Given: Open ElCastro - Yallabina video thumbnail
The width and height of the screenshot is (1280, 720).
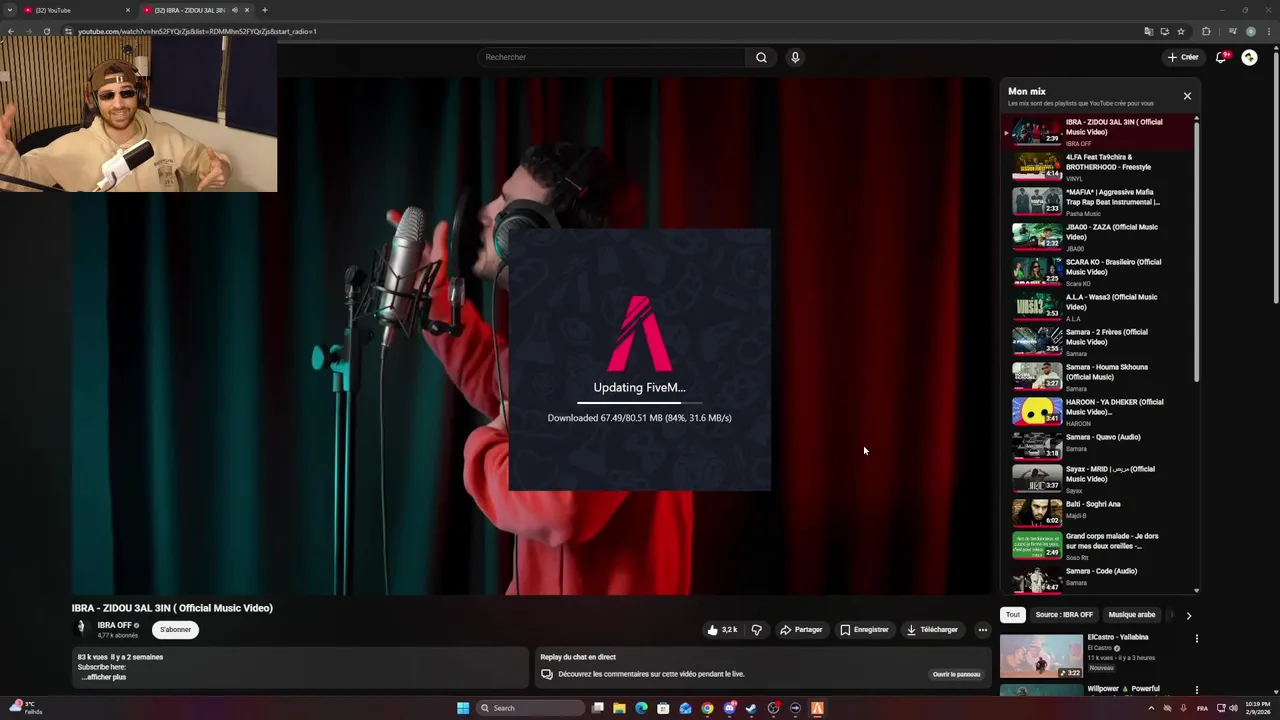Looking at the screenshot, I should click(x=1041, y=656).
